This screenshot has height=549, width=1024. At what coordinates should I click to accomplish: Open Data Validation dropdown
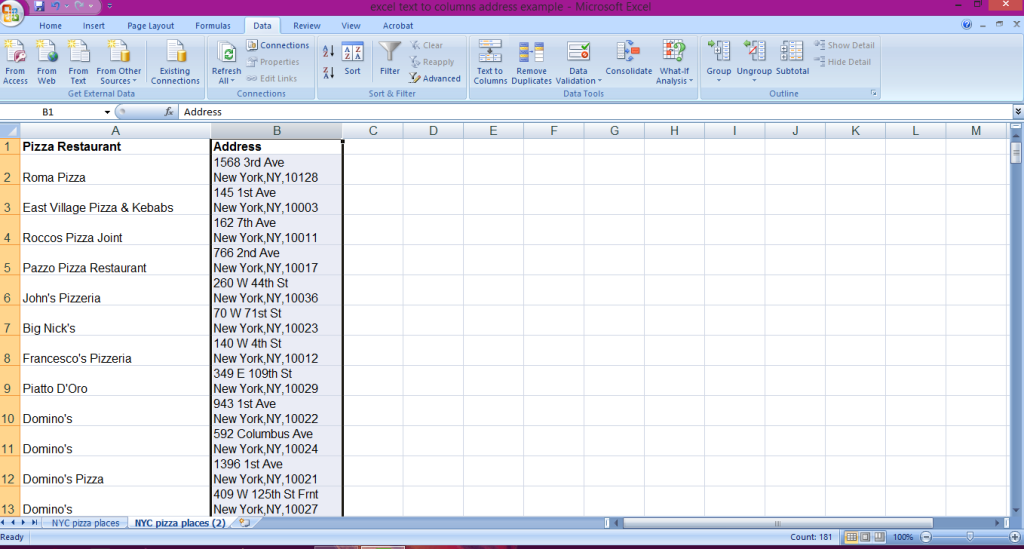point(578,62)
